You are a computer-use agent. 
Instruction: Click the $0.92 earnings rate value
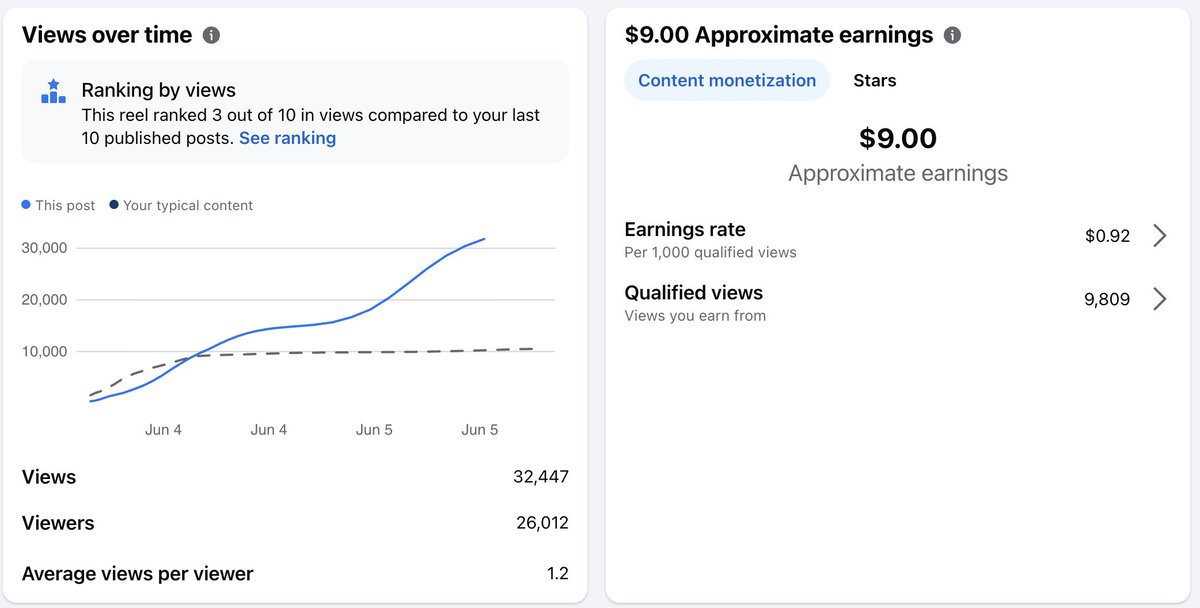[1107, 237]
